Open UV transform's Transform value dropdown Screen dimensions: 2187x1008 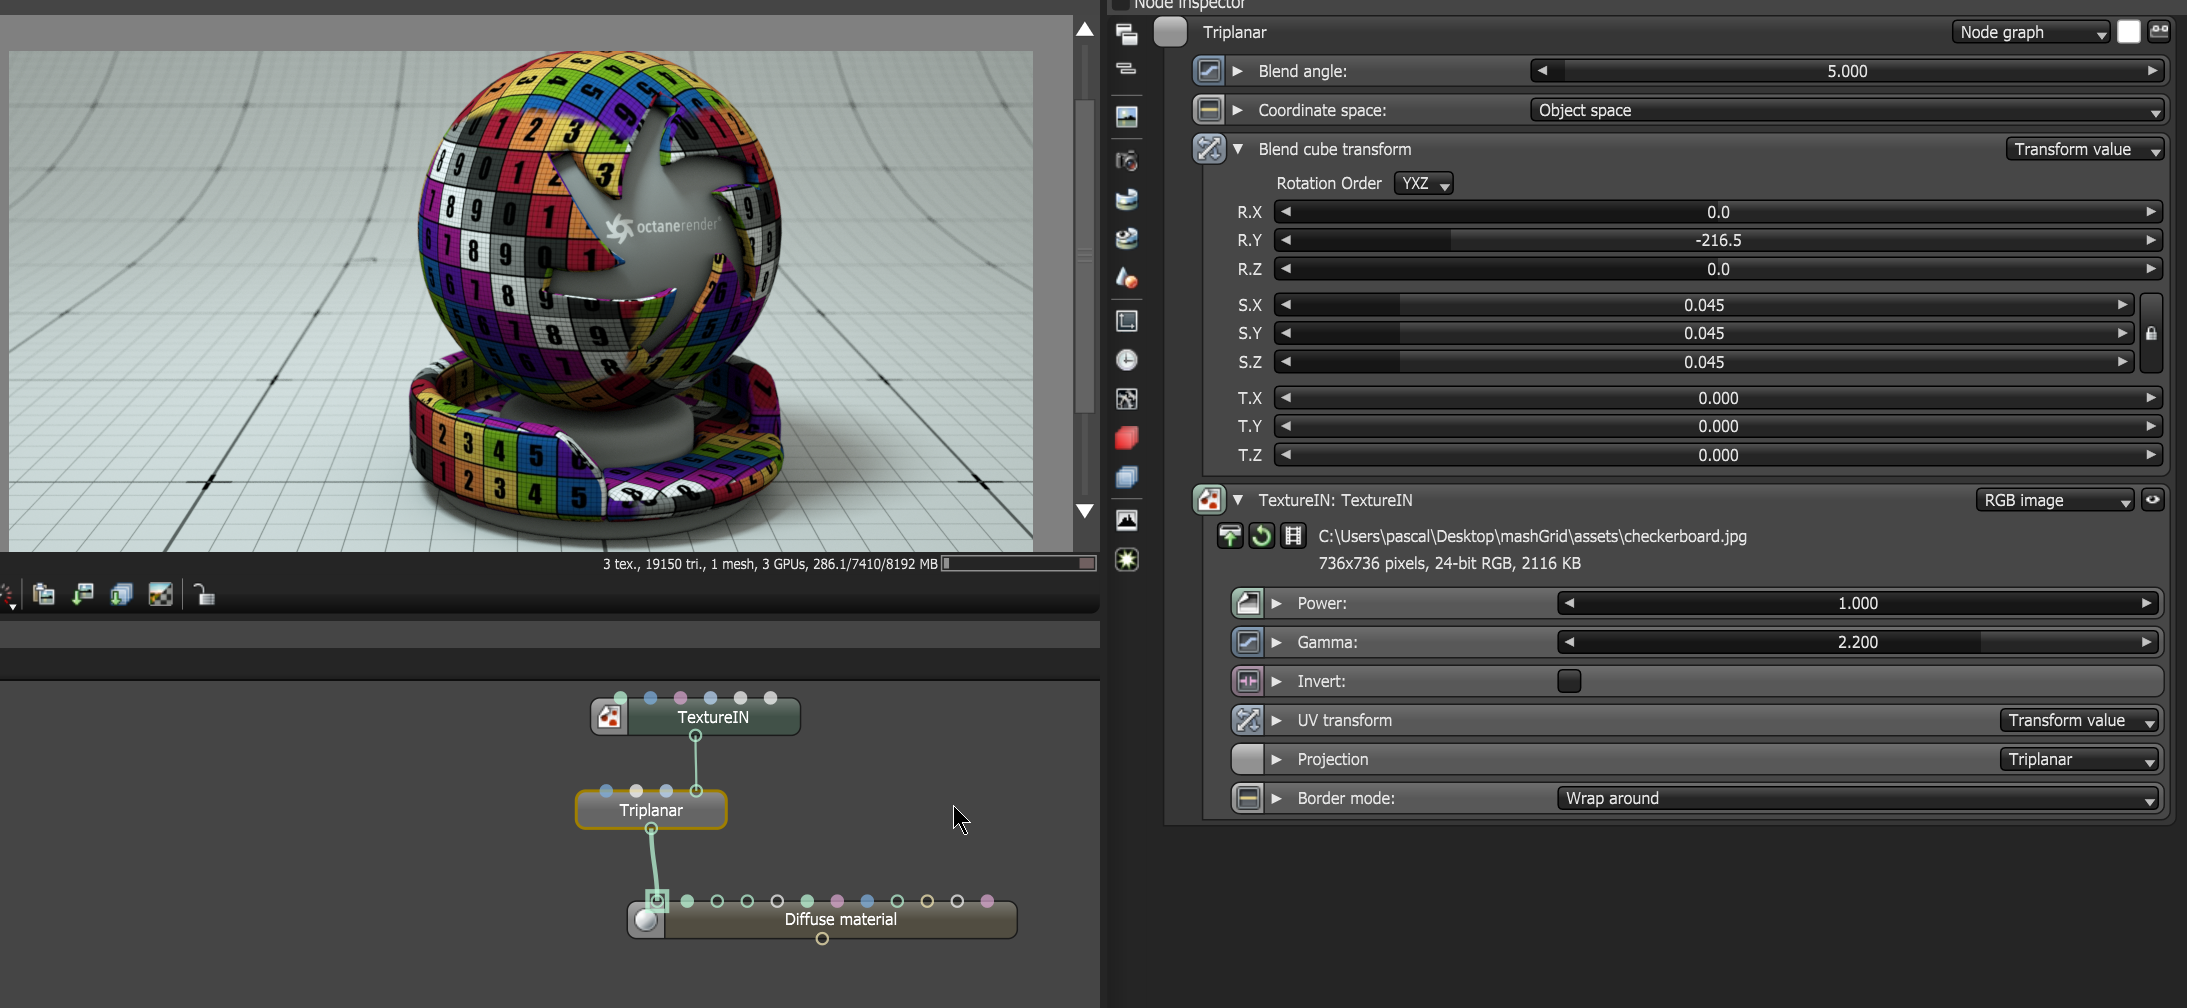(x=2079, y=720)
